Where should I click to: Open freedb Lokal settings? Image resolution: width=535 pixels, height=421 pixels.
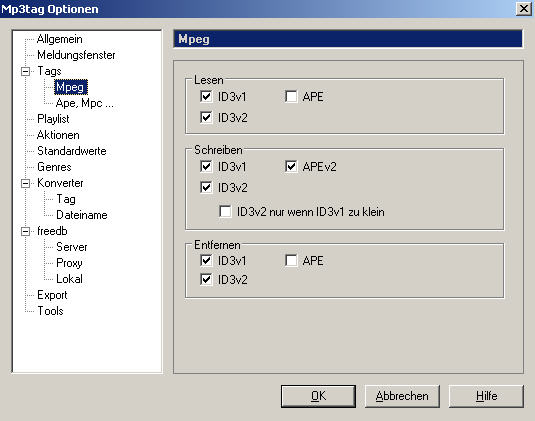click(69, 279)
